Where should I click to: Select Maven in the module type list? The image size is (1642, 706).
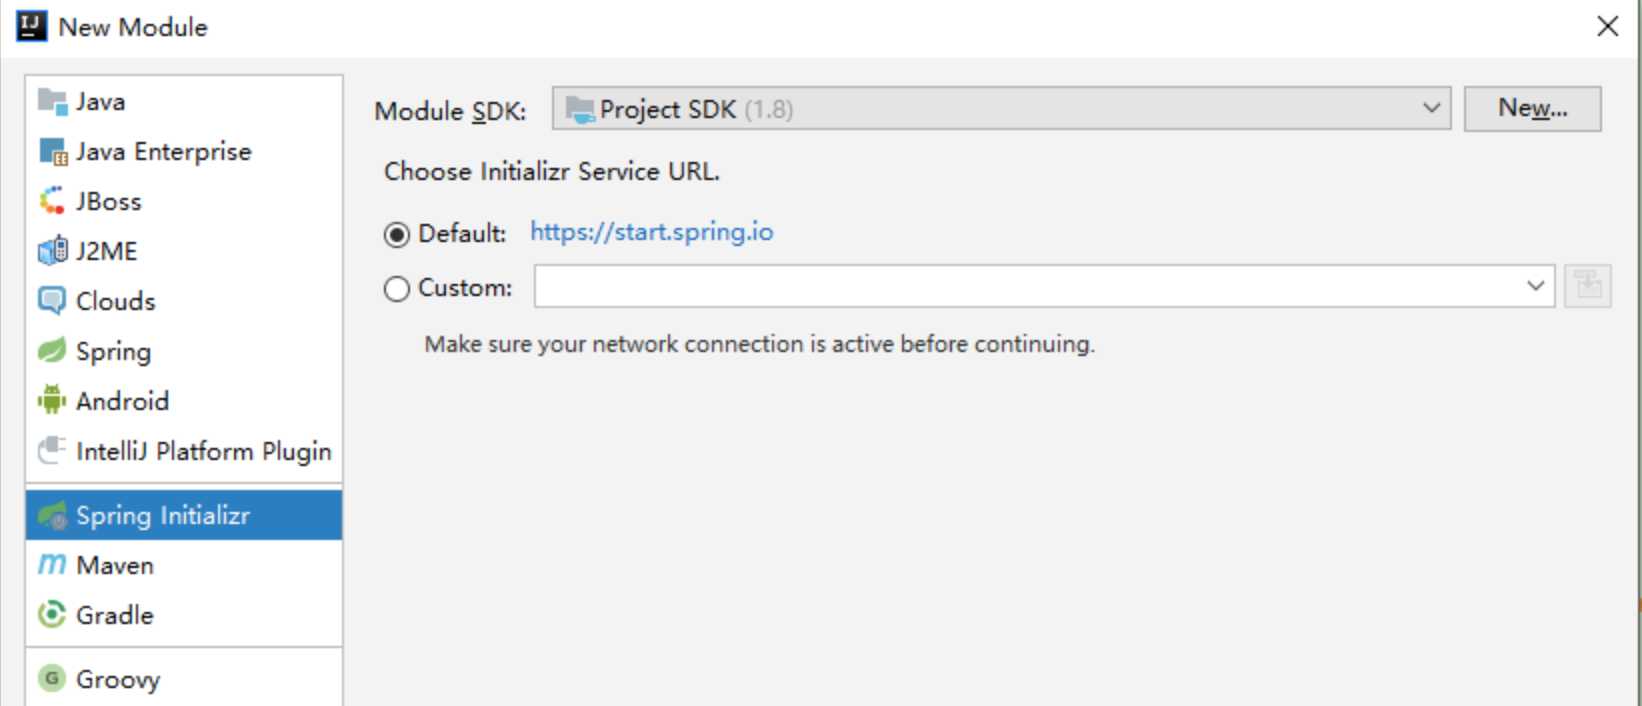[114, 565]
